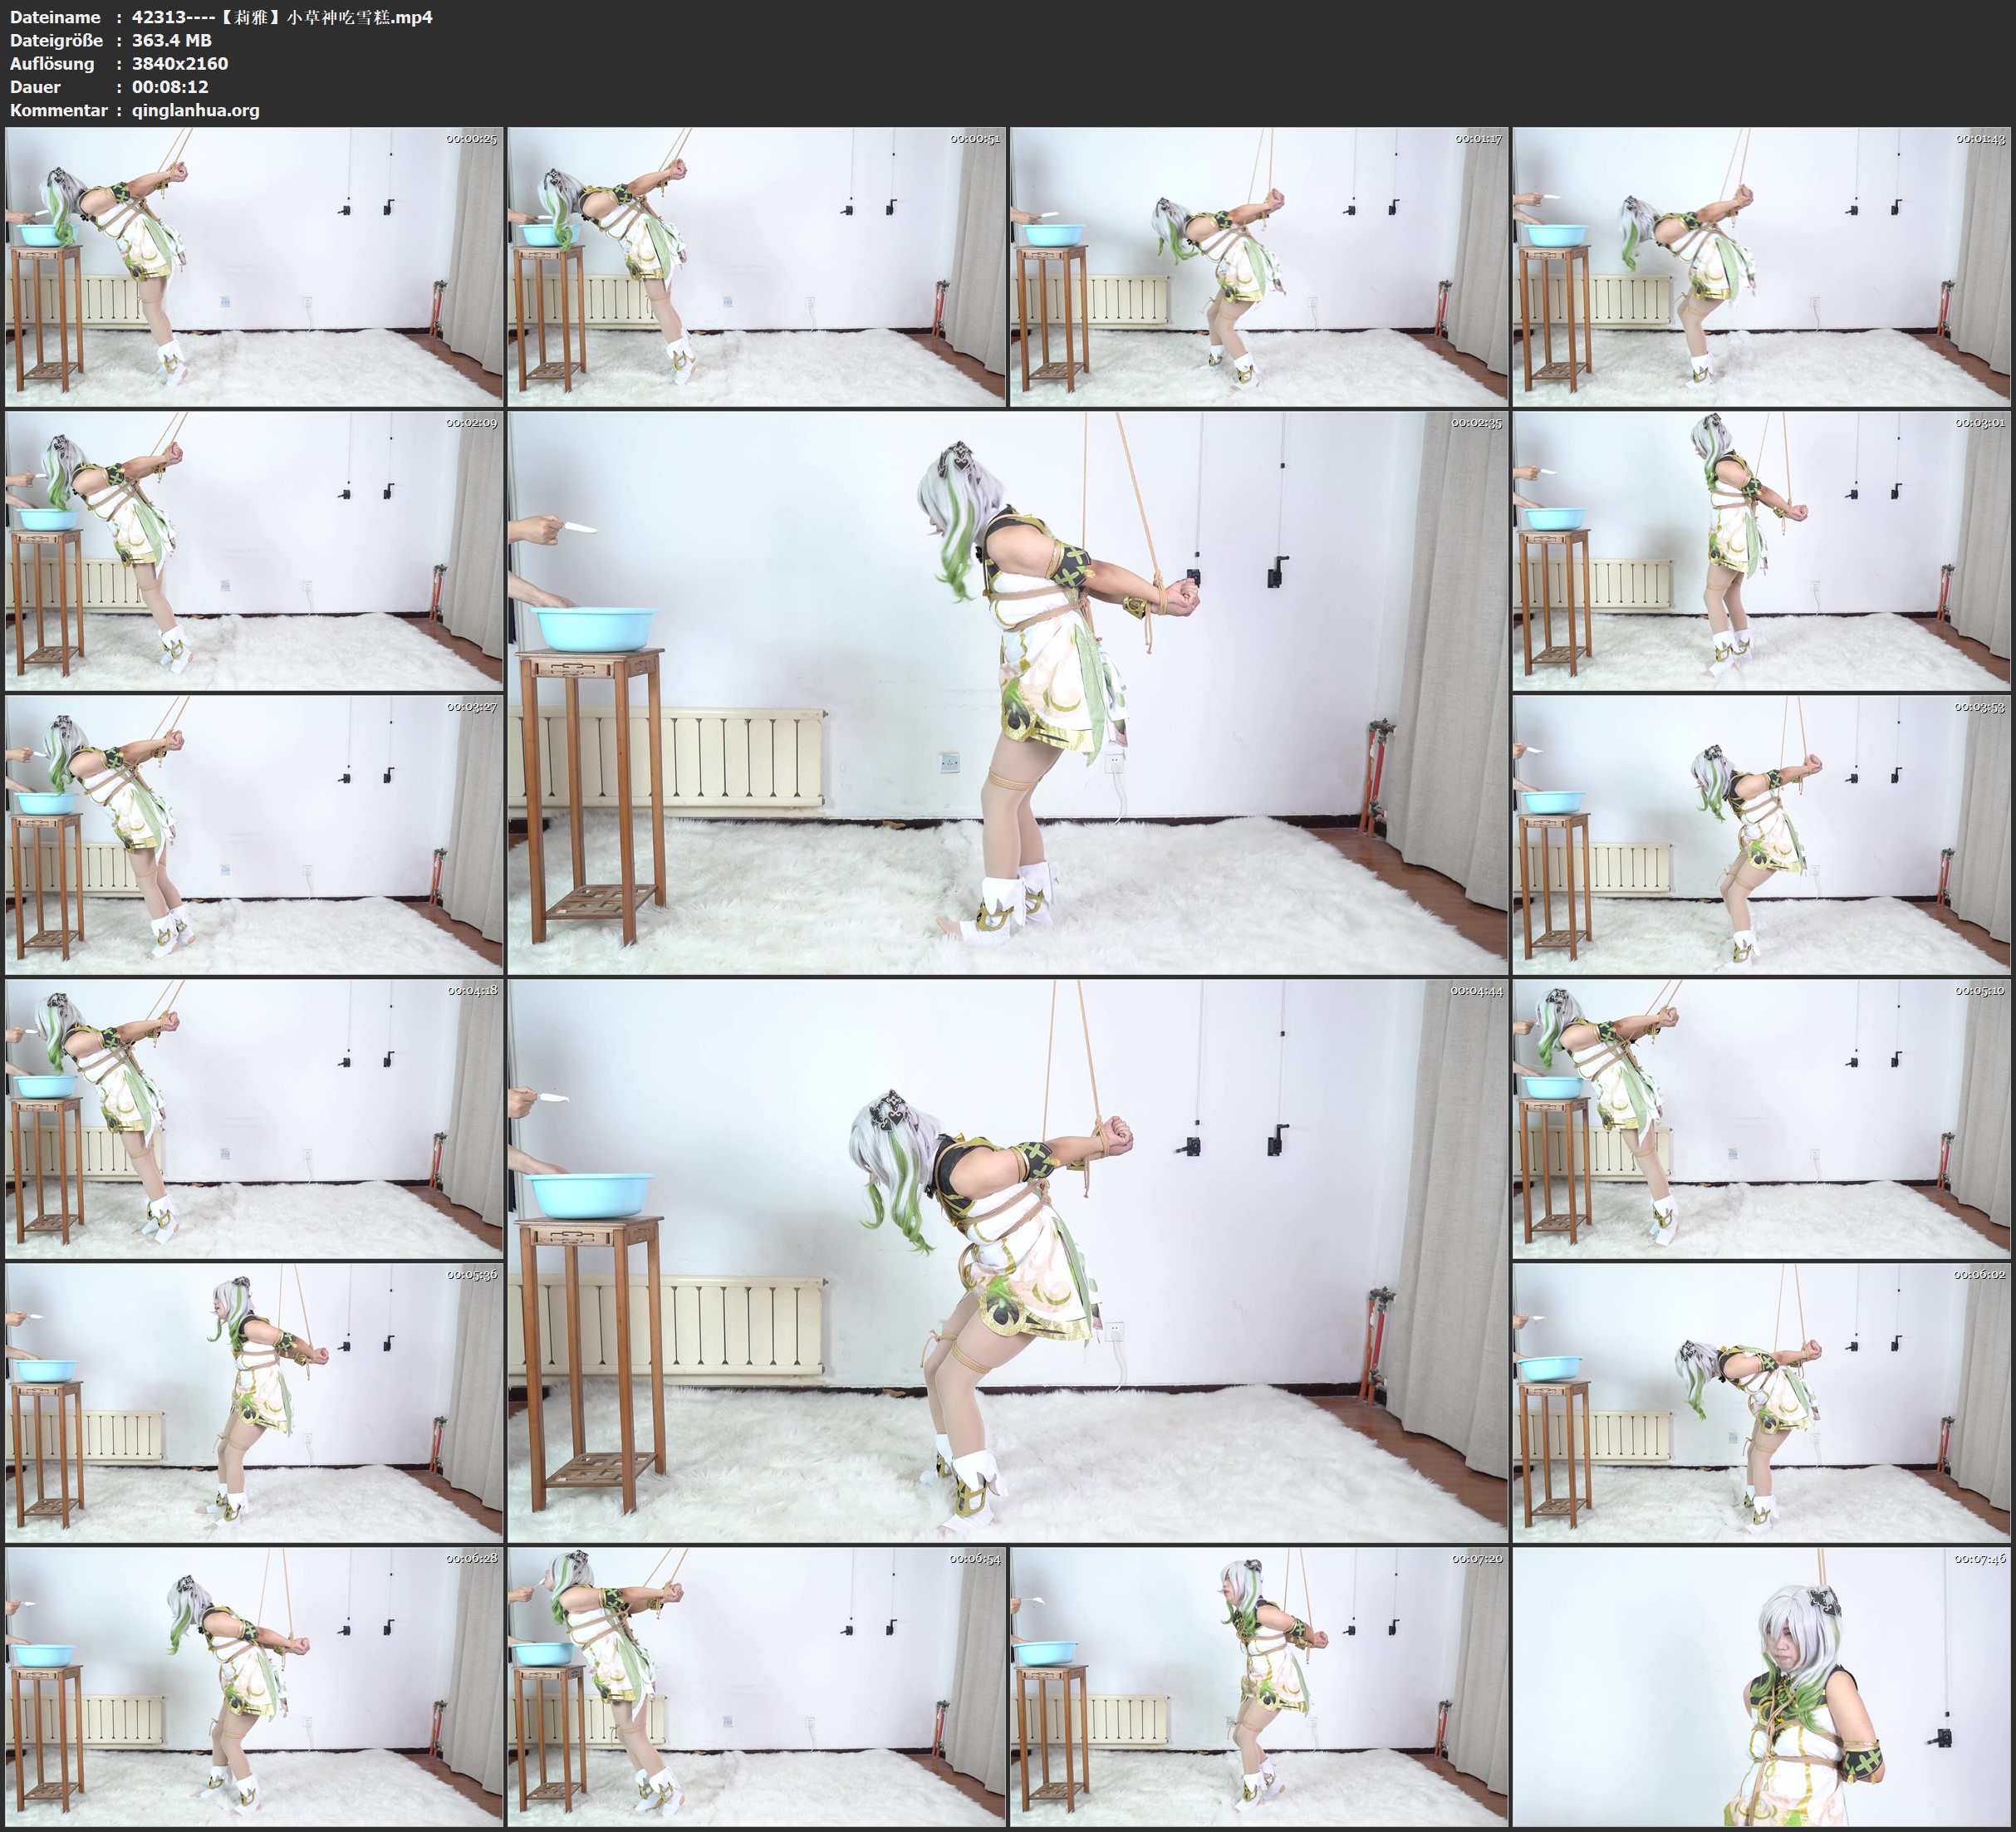Screen dimensions: 2016x1832
Task: Click the 00:03:01 thumbnail
Action: (x=1761, y=551)
